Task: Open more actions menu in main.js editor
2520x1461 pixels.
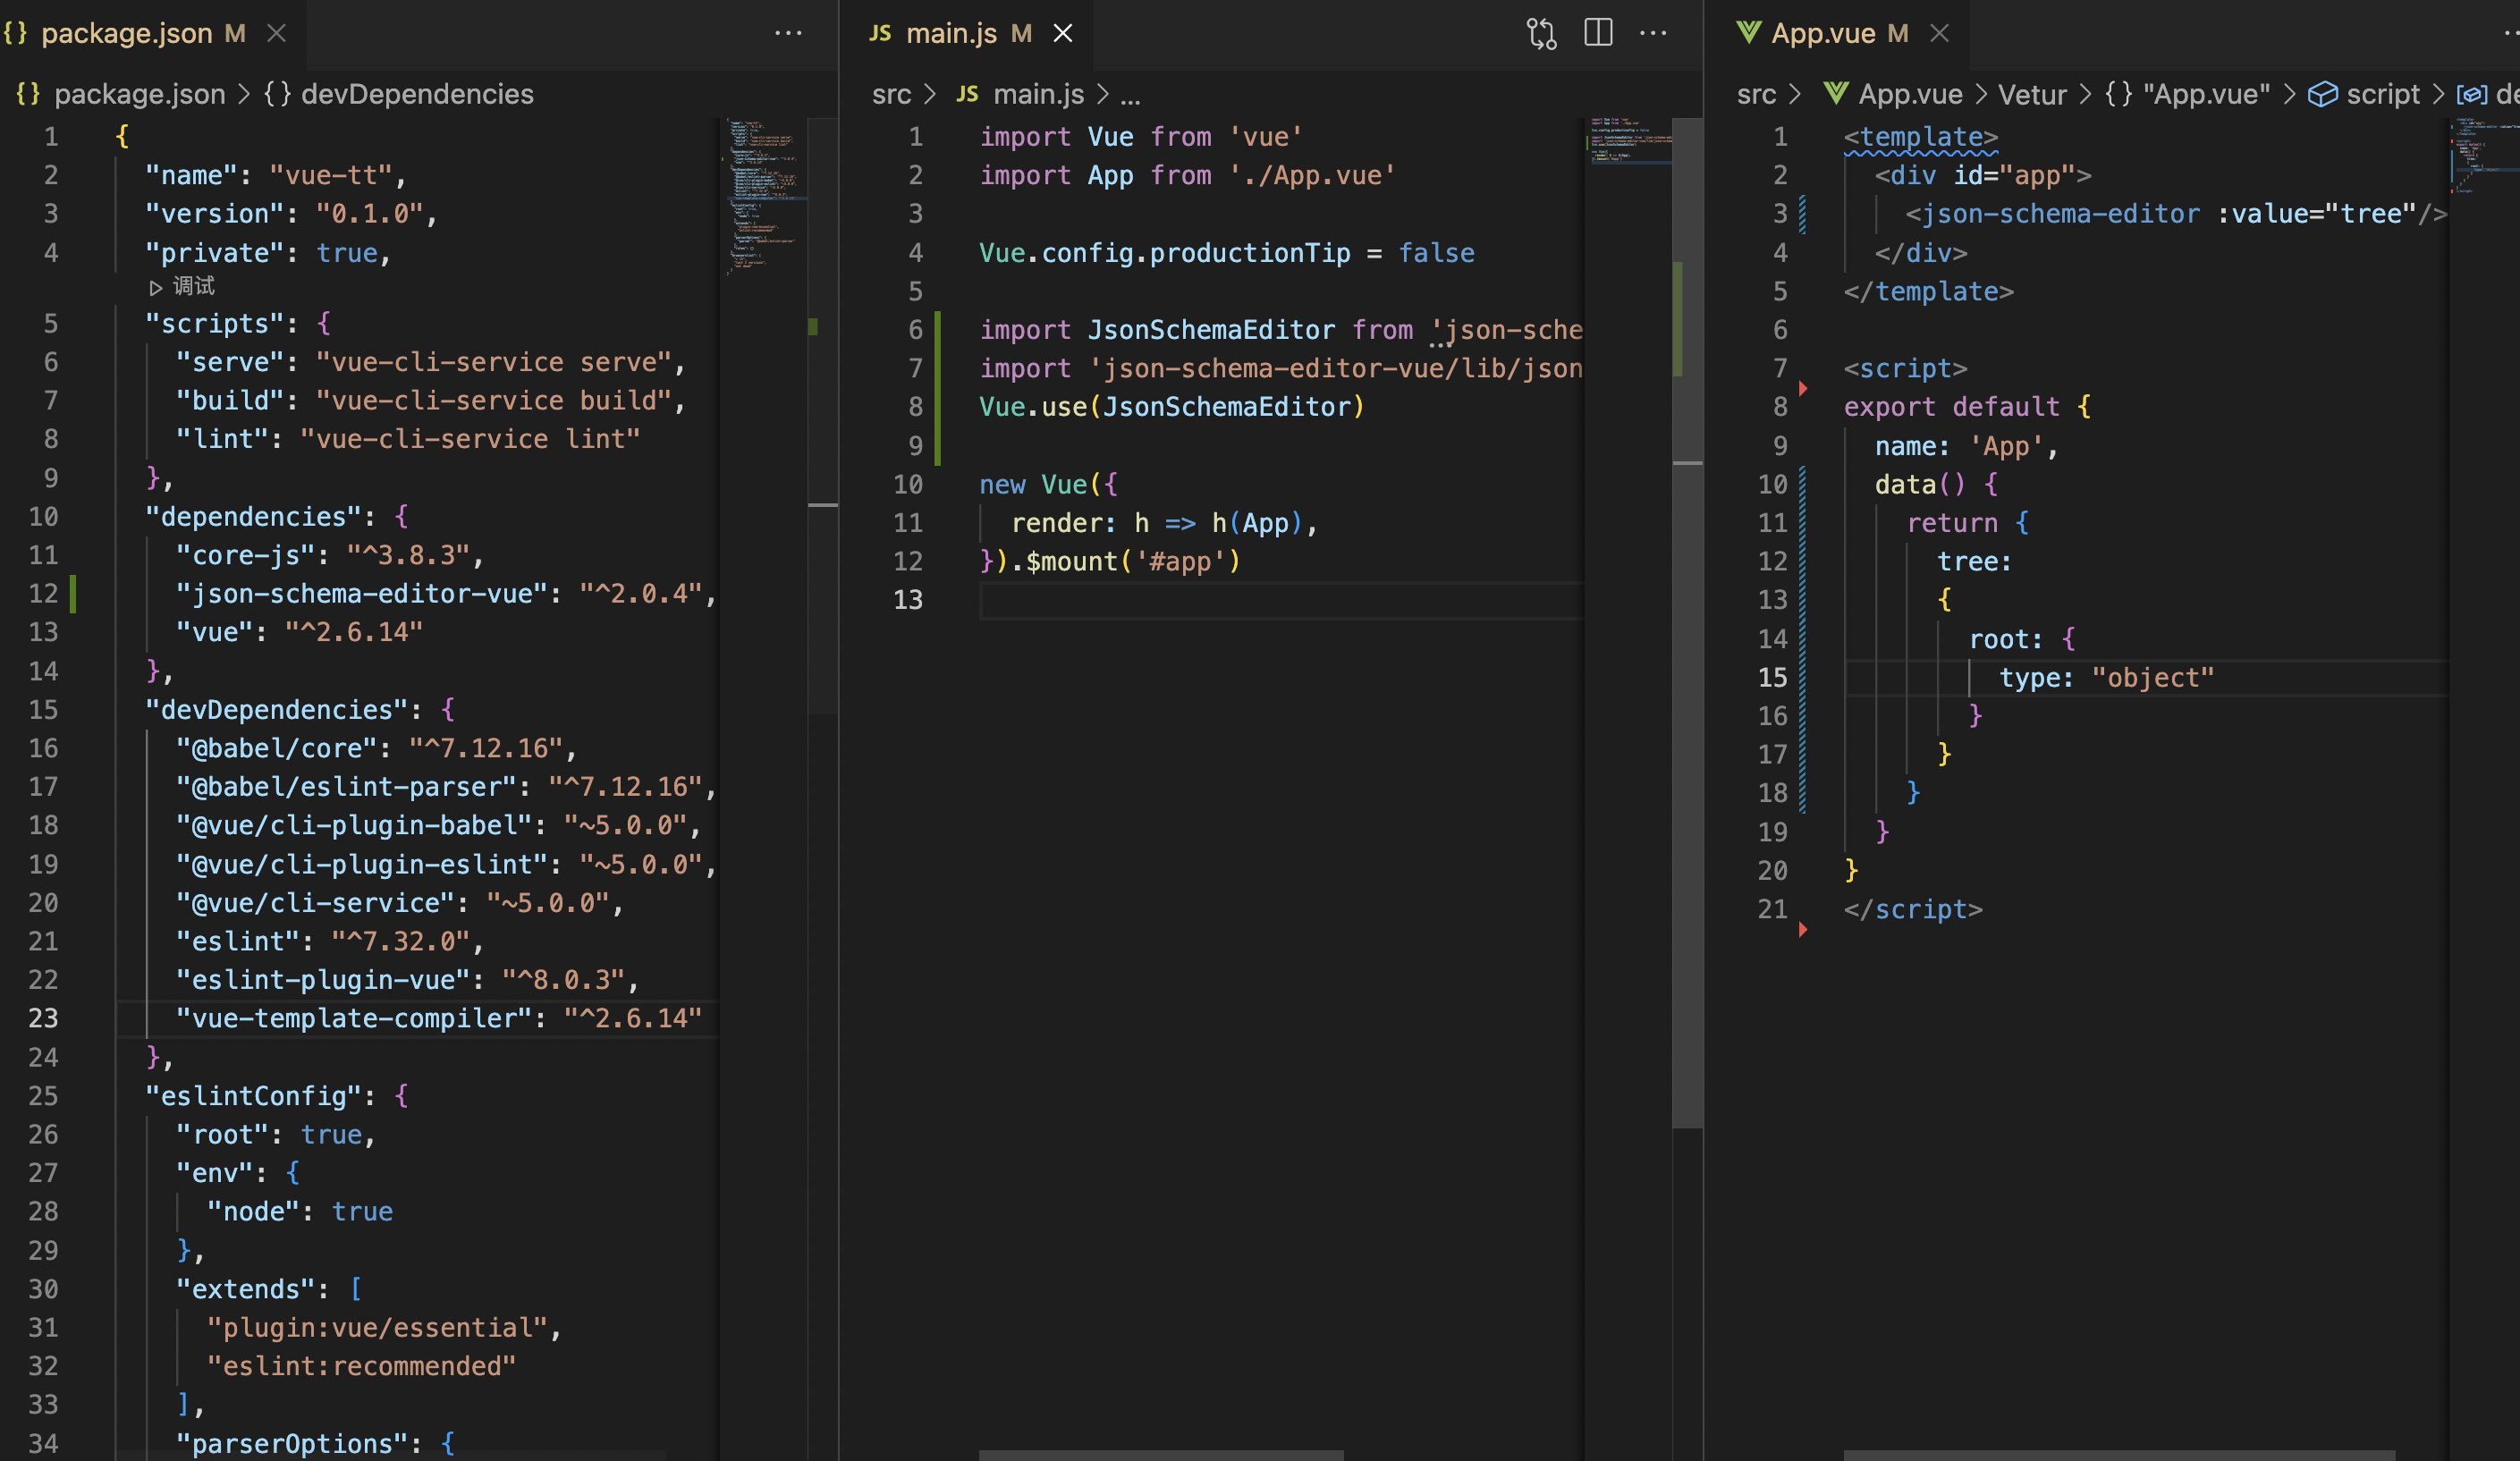Action: 1653,33
